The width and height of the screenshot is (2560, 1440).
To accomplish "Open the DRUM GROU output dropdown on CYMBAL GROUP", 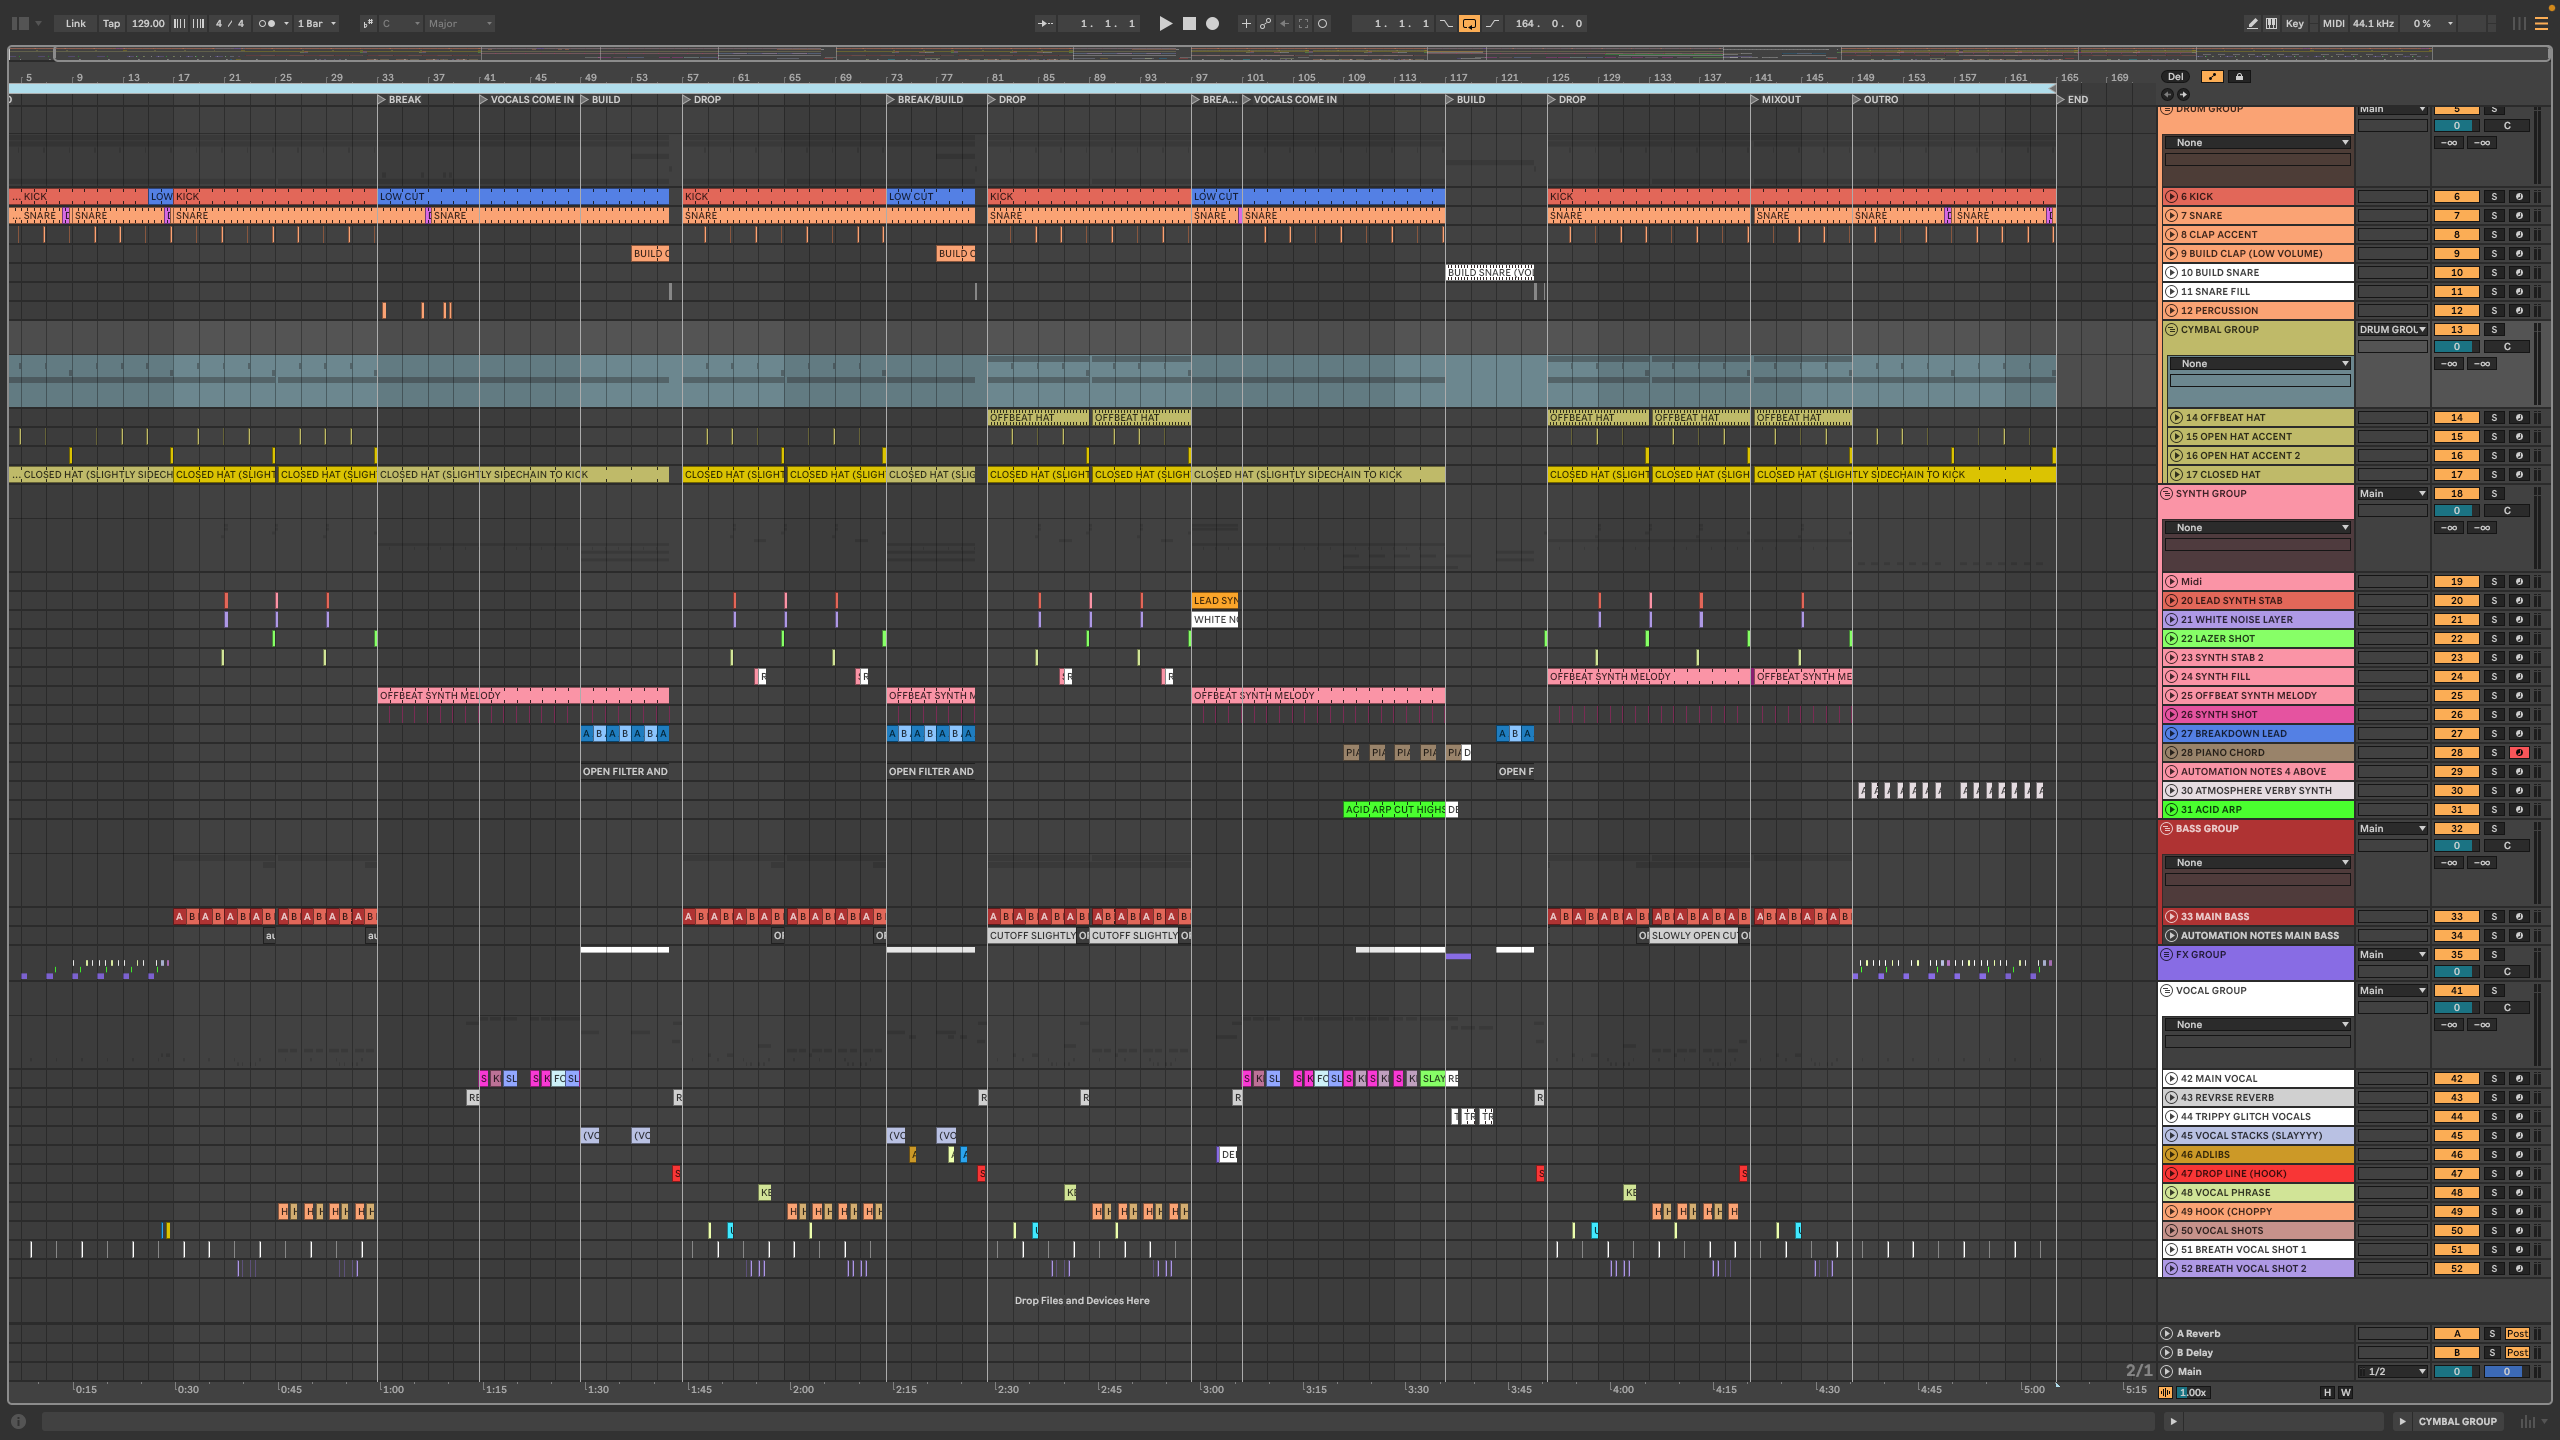I will point(2393,330).
